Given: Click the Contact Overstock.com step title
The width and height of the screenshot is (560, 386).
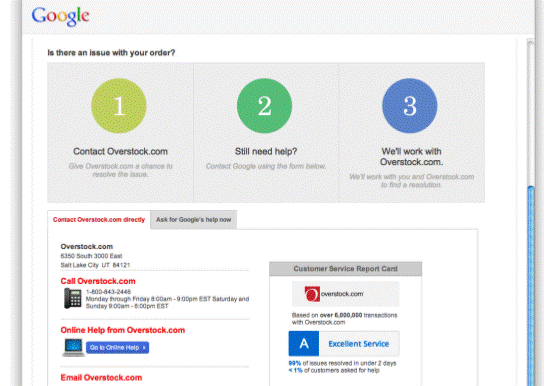Looking at the screenshot, I should (x=120, y=151).
